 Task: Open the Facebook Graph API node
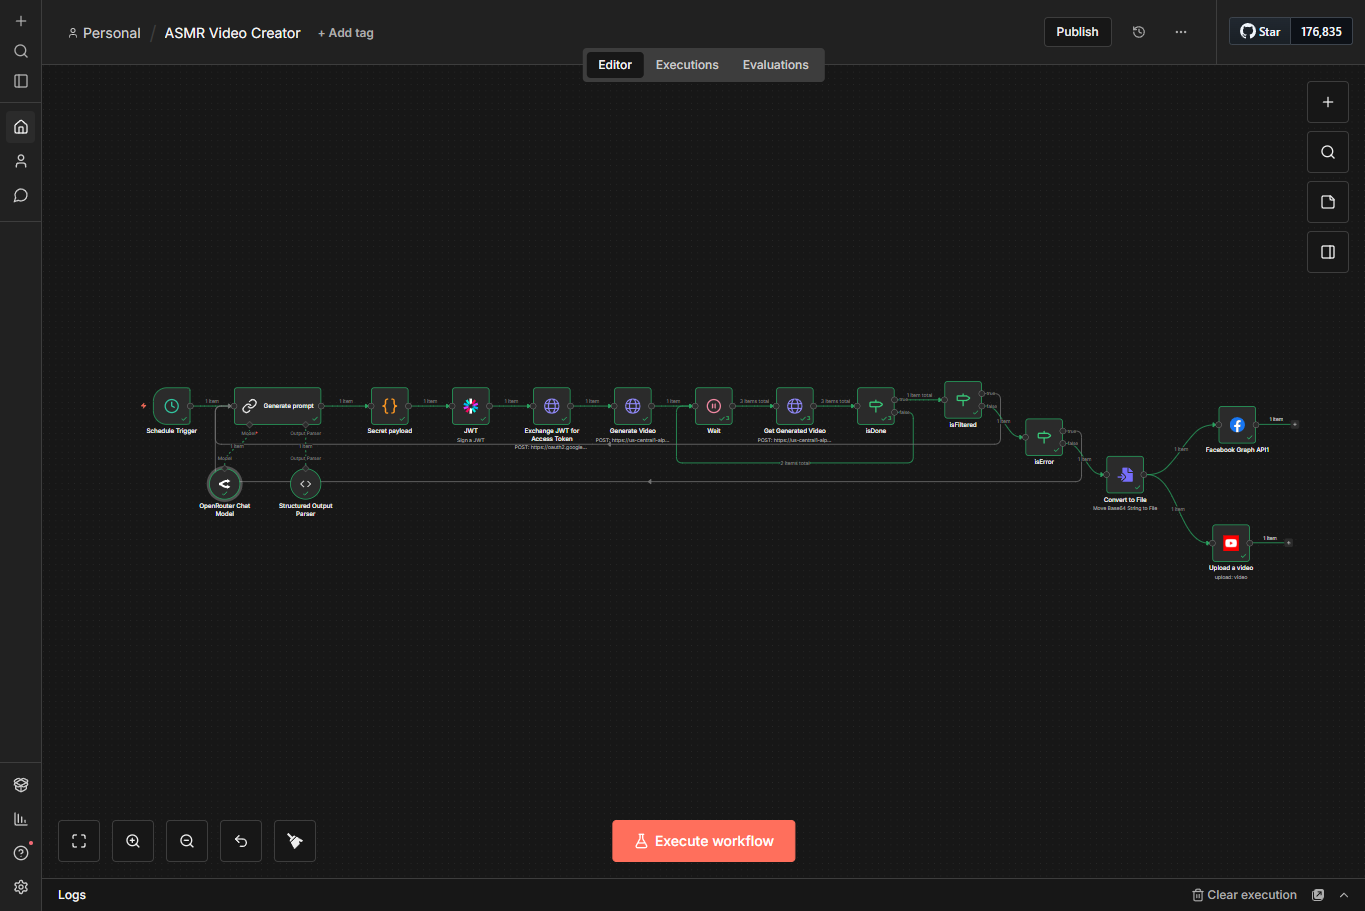point(1237,425)
